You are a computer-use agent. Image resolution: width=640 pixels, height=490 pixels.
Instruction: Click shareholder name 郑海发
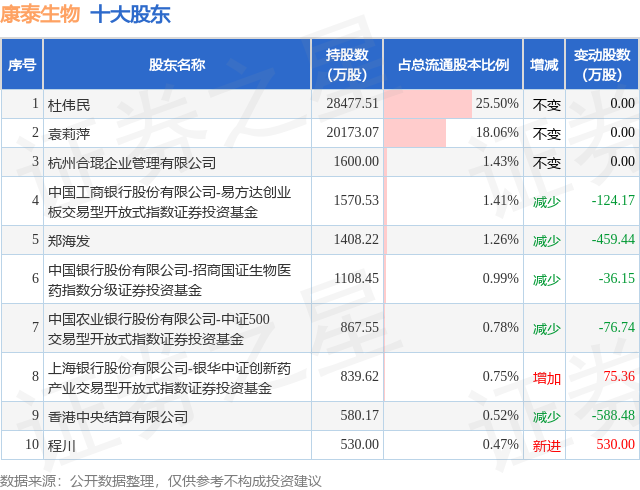pyautogui.click(x=69, y=241)
